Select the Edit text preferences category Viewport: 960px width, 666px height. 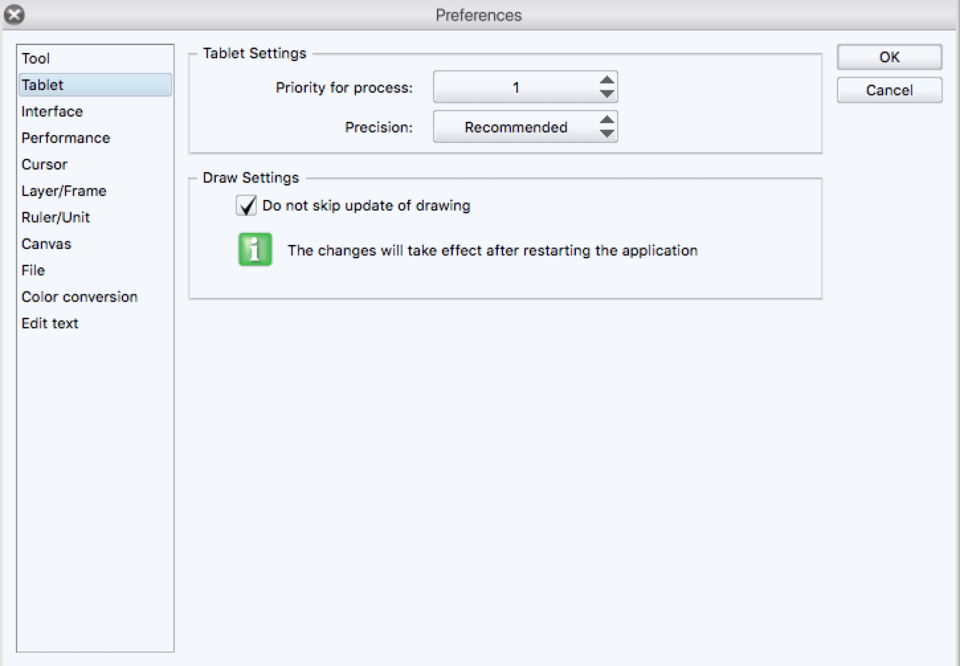[x=50, y=324]
